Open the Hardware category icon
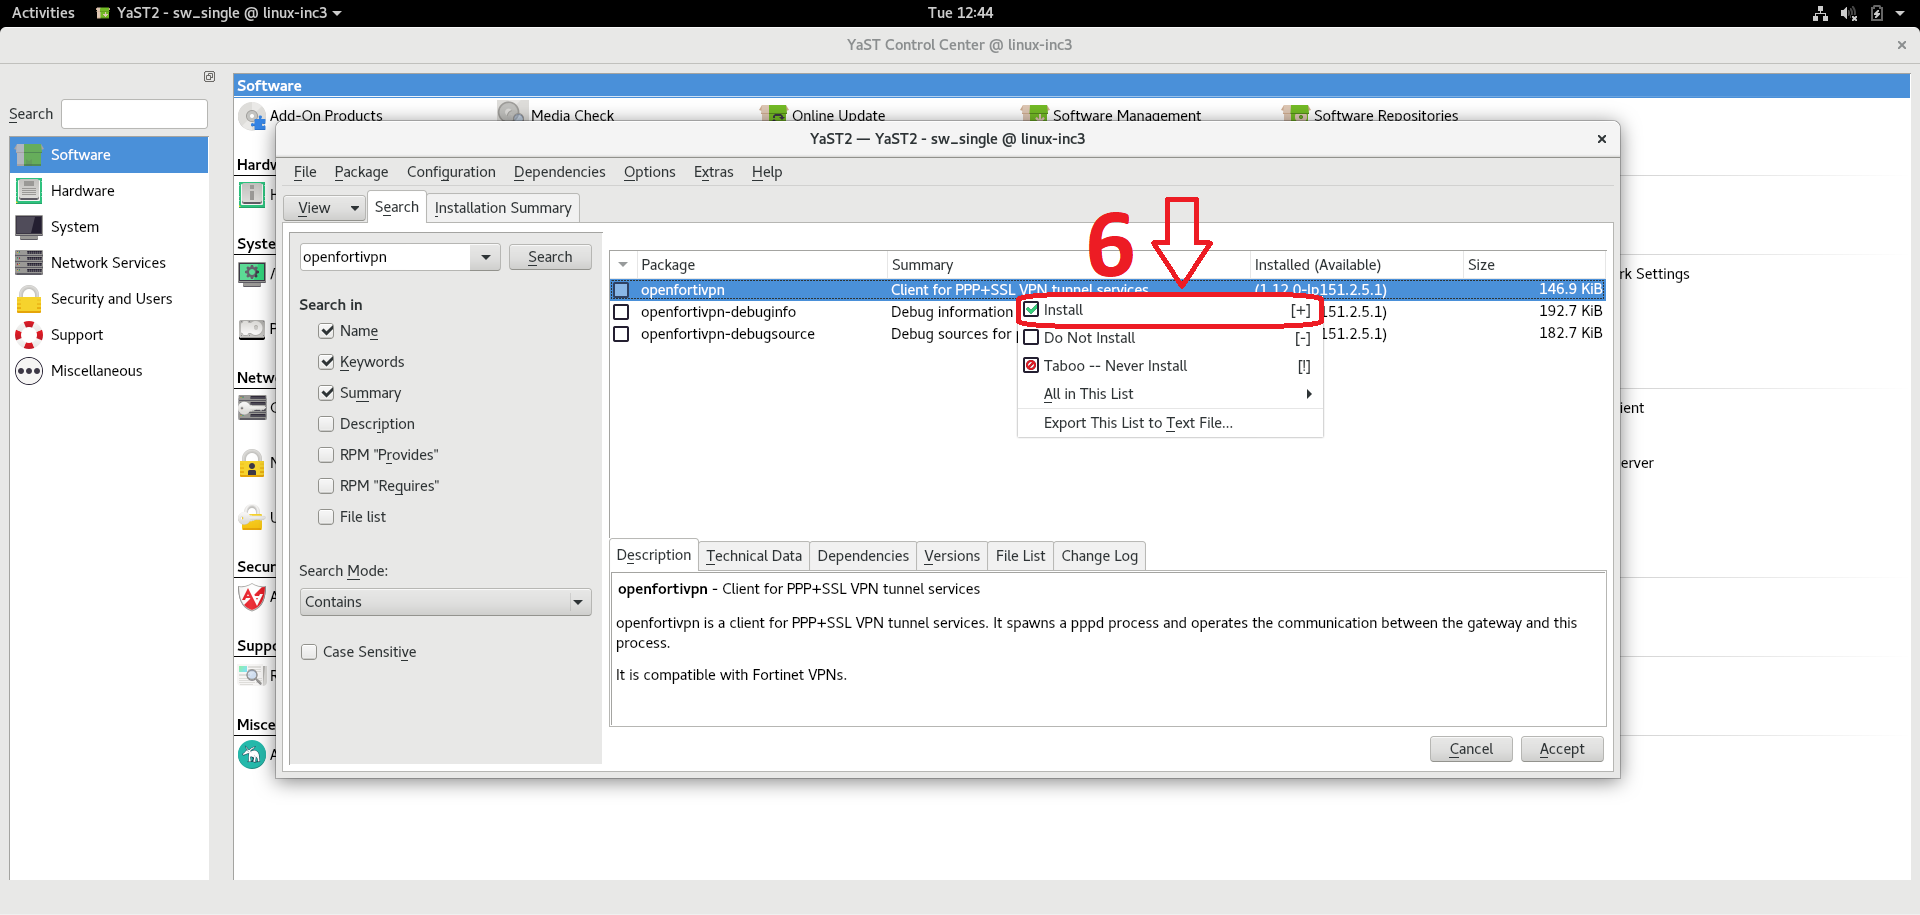Viewport: 1920px width, 915px height. click(x=30, y=191)
